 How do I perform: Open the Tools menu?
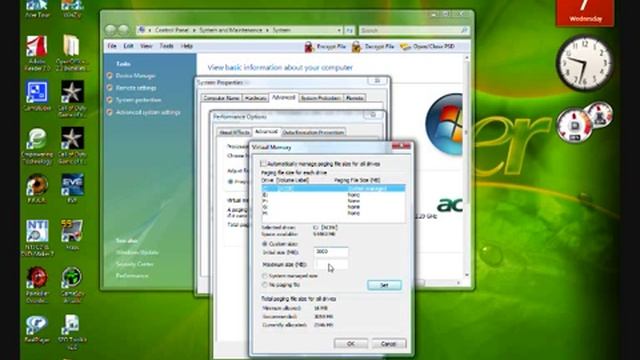tap(167, 46)
